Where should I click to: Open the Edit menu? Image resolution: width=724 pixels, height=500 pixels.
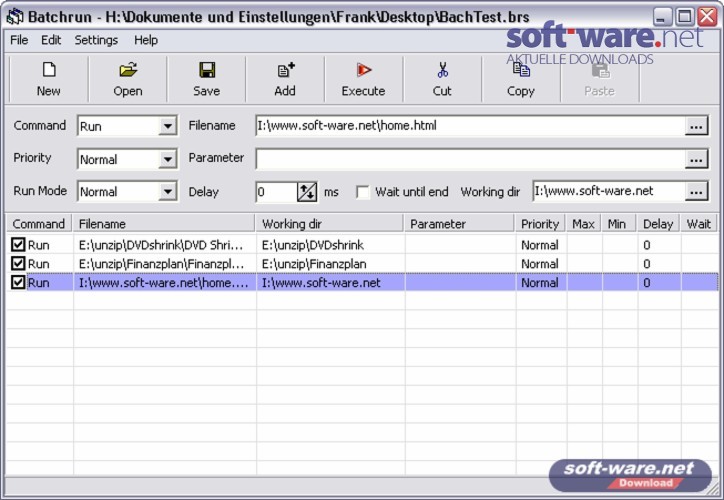[x=51, y=40]
